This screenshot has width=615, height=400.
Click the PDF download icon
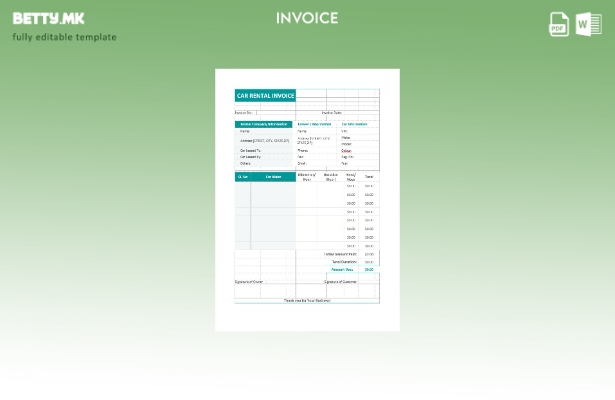pos(559,24)
